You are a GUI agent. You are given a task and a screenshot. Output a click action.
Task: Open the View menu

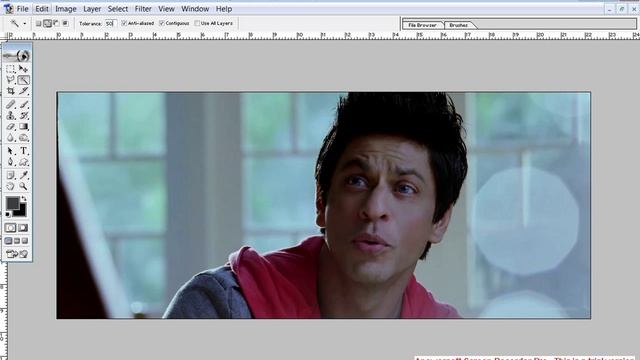point(167,9)
